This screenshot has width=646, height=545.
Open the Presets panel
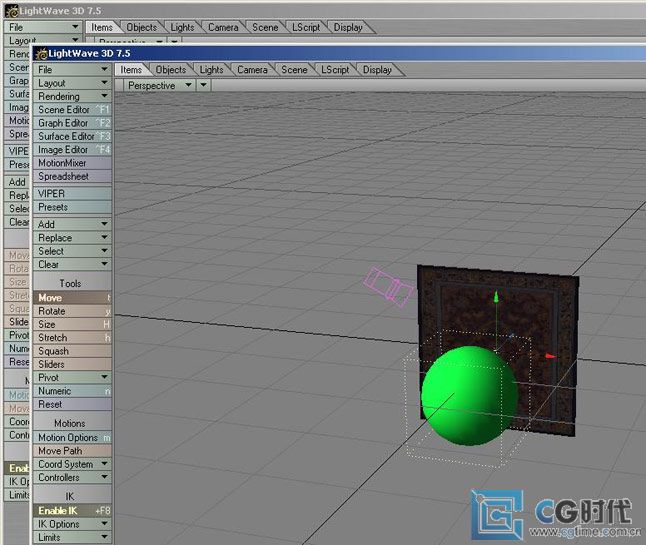click(72, 207)
